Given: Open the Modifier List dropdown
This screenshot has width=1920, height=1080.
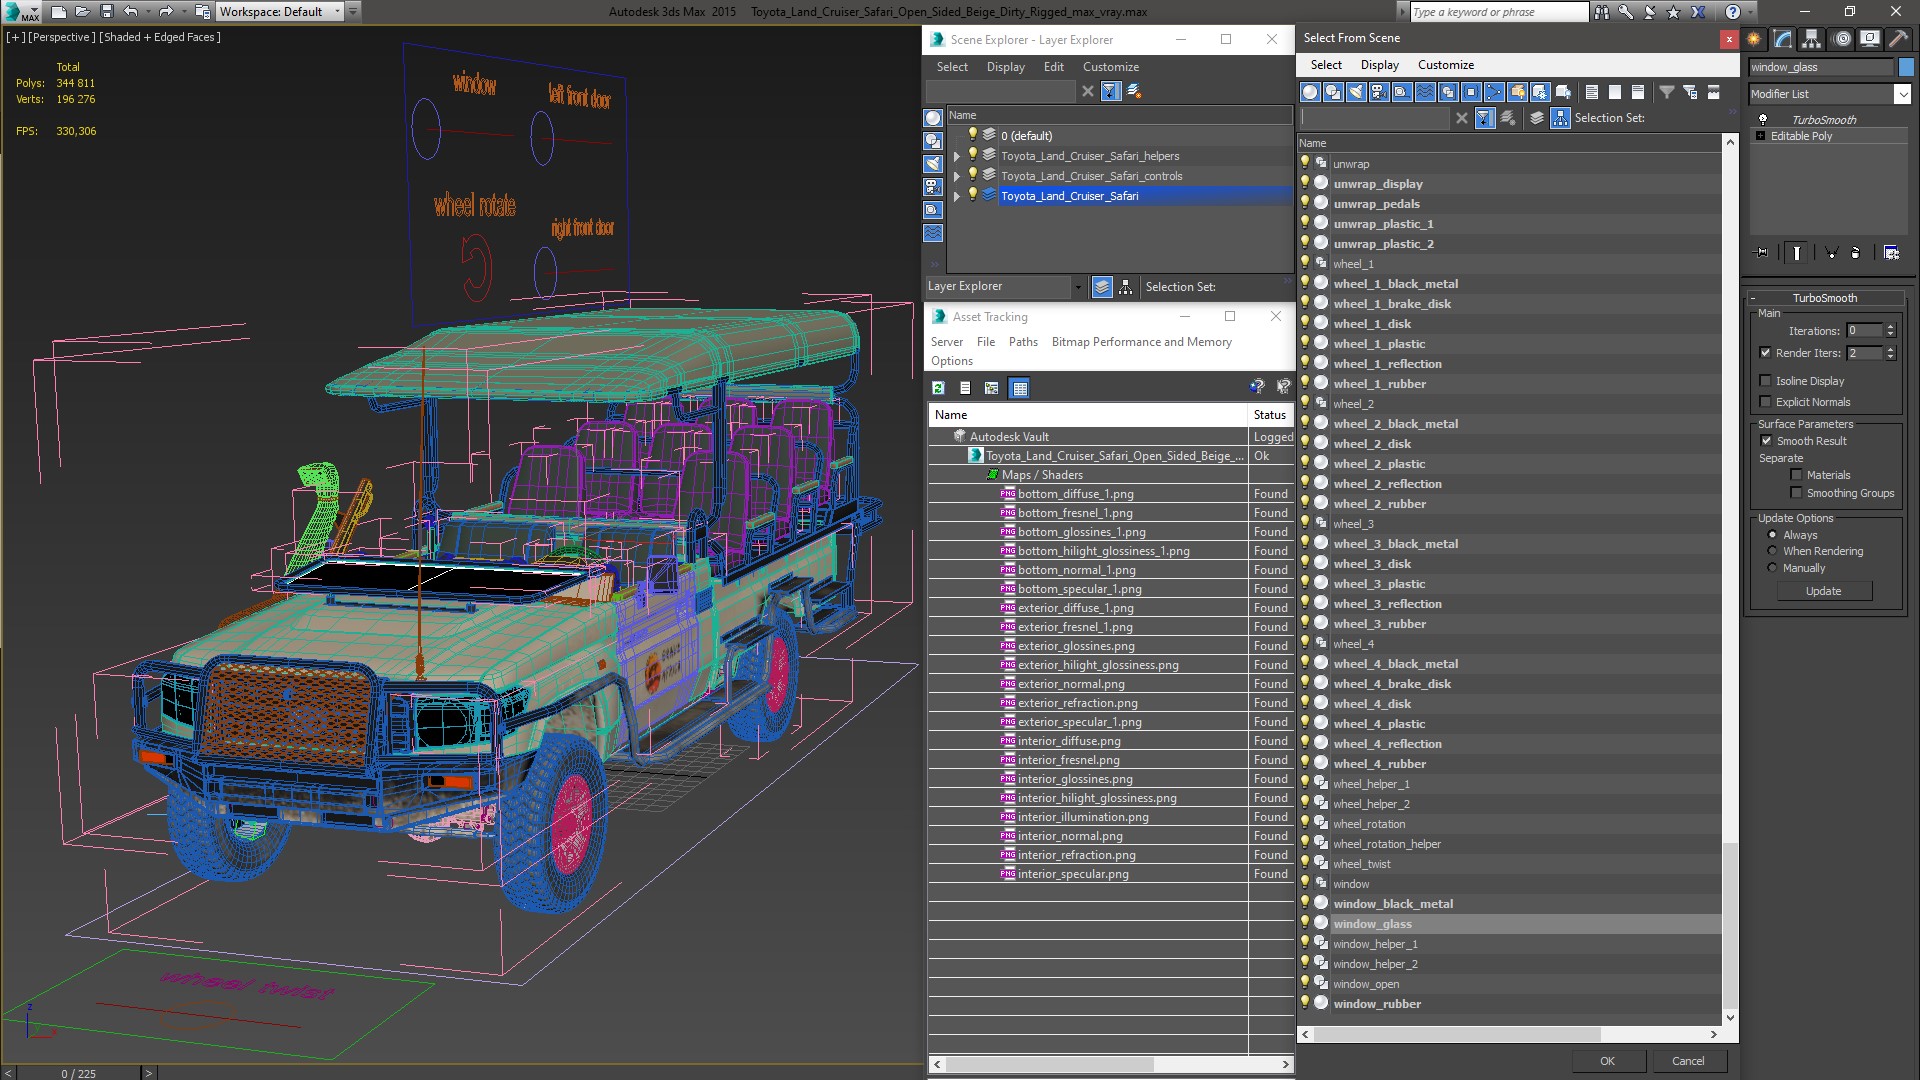Looking at the screenshot, I should point(1829,94).
